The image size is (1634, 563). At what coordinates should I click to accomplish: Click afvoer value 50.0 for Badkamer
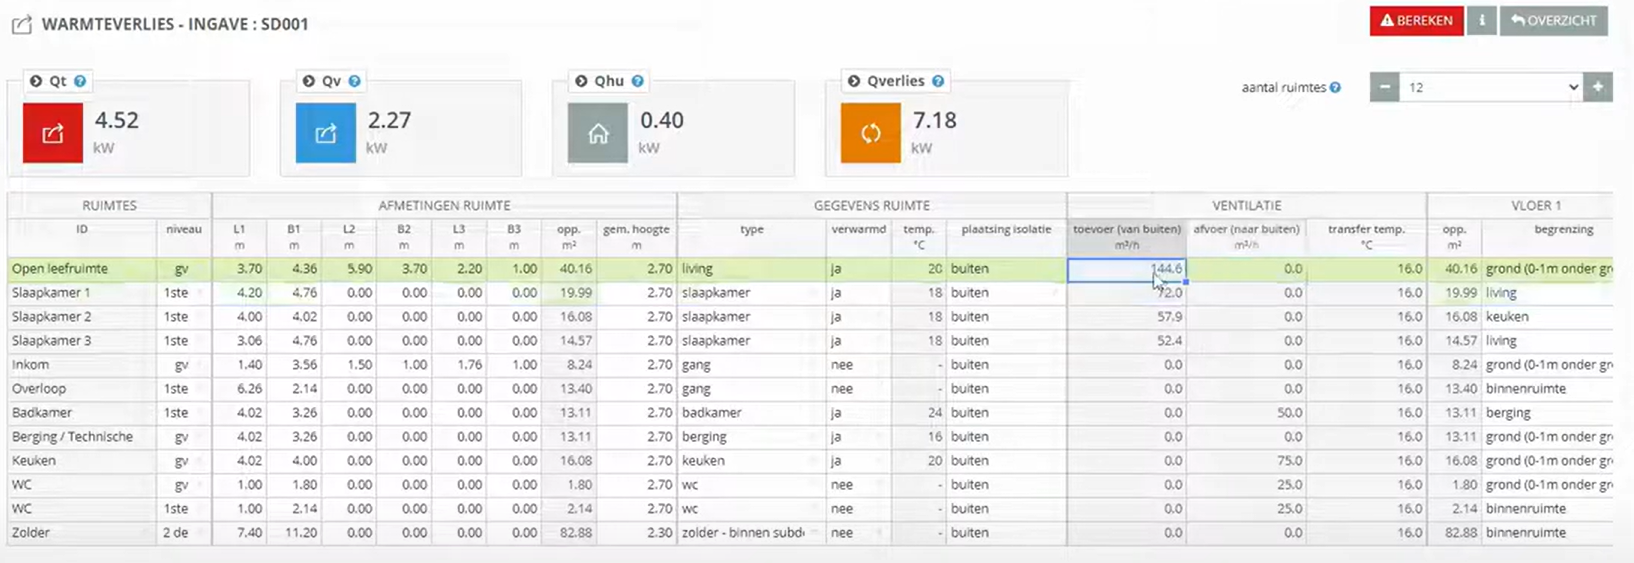pos(1246,413)
